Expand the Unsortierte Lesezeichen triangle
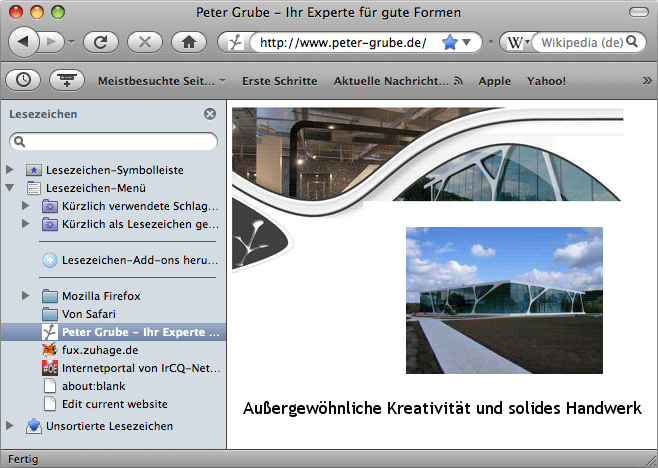The width and height of the screenshot is (658, 468). pyautogui.click(x=10, y=426)
